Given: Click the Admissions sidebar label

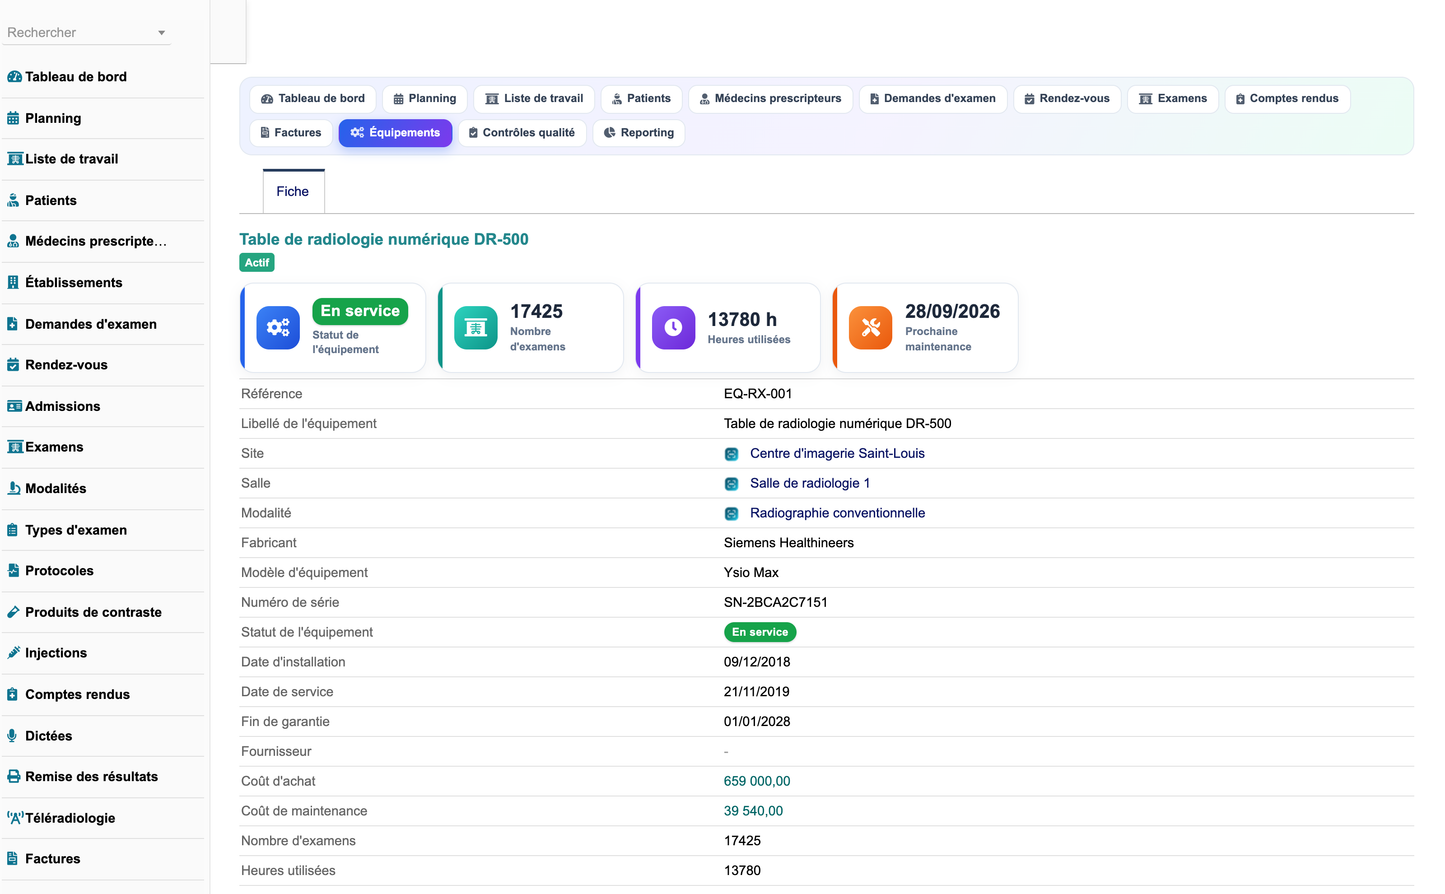Looking at the screenshot, I should coord(63,406).
